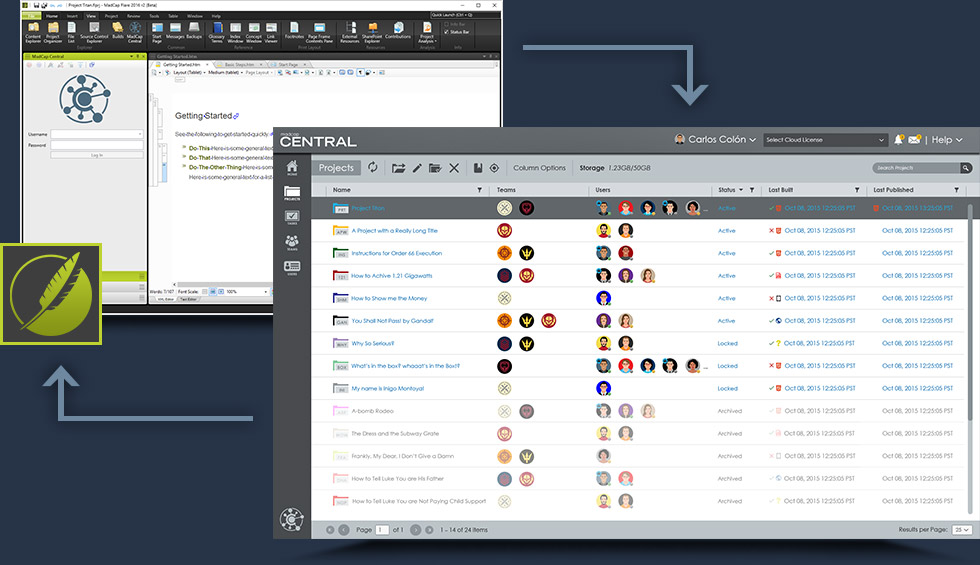Select Home ribbon tab in Flare
Viewport: 980px width, 565px height.
coord(52,16)
